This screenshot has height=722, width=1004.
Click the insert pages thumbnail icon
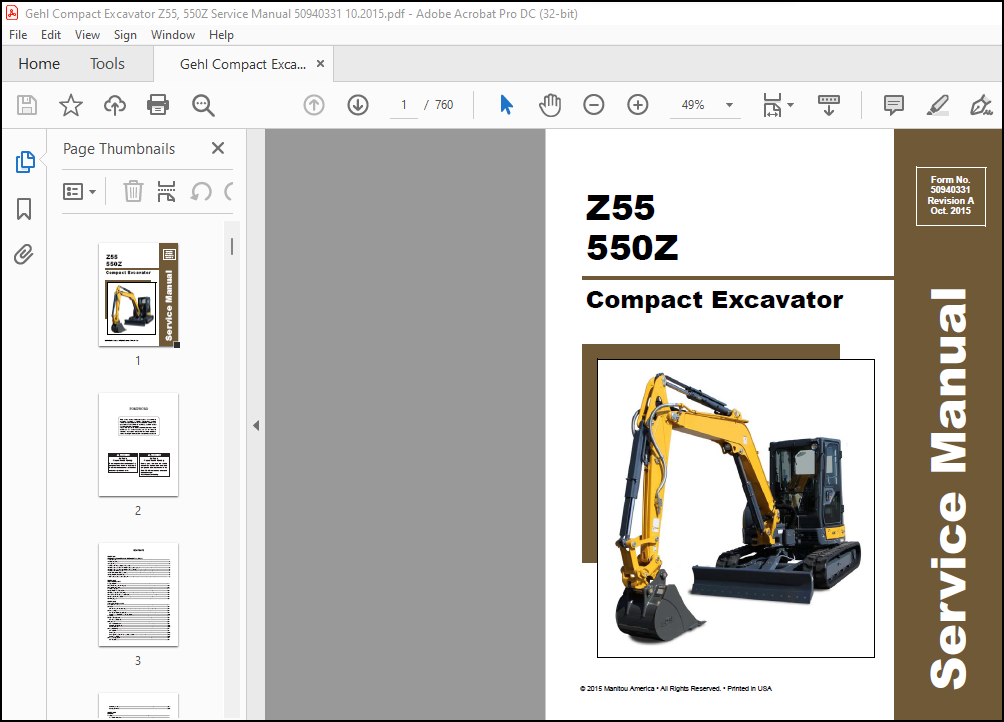click(x=166, y=191)
